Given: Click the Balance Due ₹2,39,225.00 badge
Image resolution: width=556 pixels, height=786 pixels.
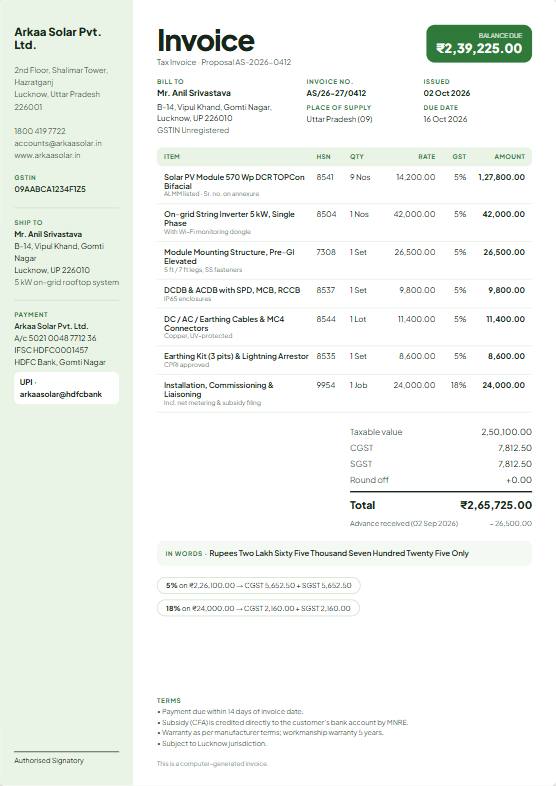Looking at the screenshot, I should pyautogui.click(x=479, y=44).
